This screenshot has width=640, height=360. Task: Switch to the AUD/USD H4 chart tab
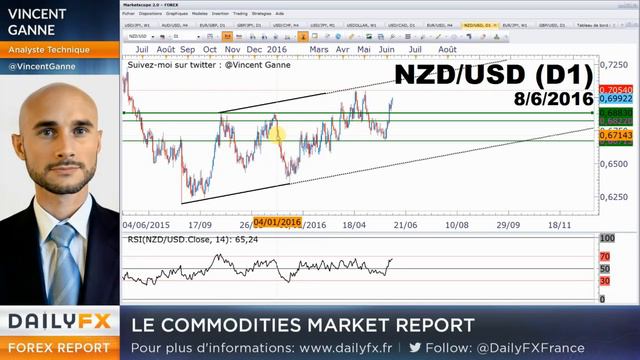[175, 25]
